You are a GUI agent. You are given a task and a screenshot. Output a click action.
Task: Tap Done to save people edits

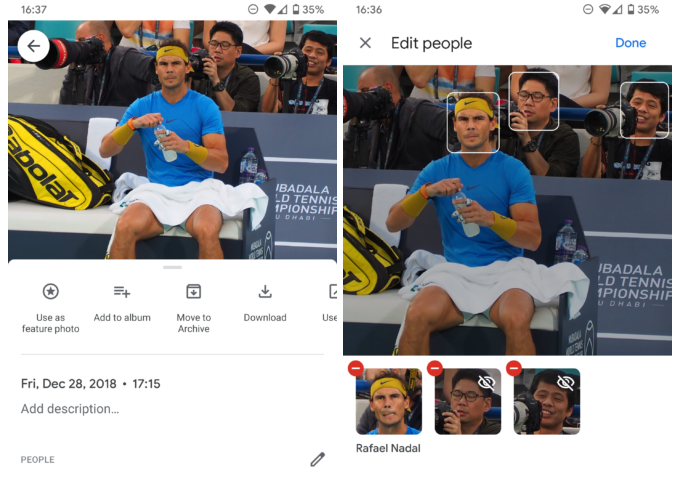tap(630, 43)
